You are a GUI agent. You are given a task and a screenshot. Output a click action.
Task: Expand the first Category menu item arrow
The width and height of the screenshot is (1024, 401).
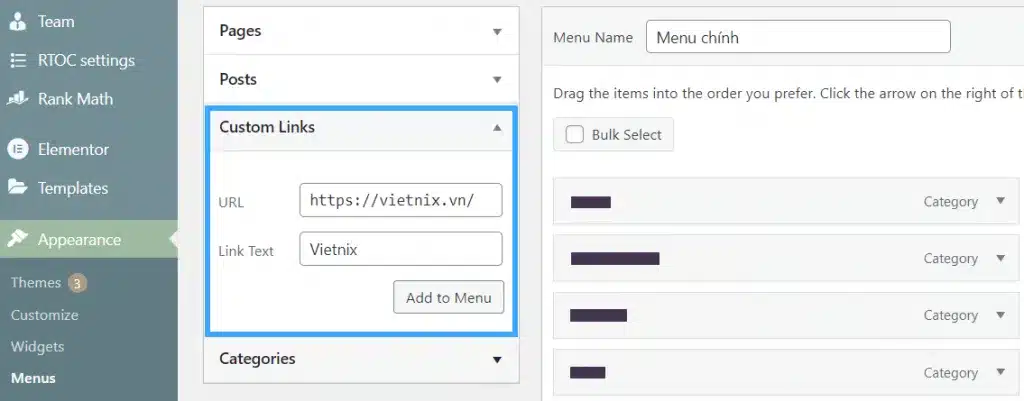tap(1000, 201)
